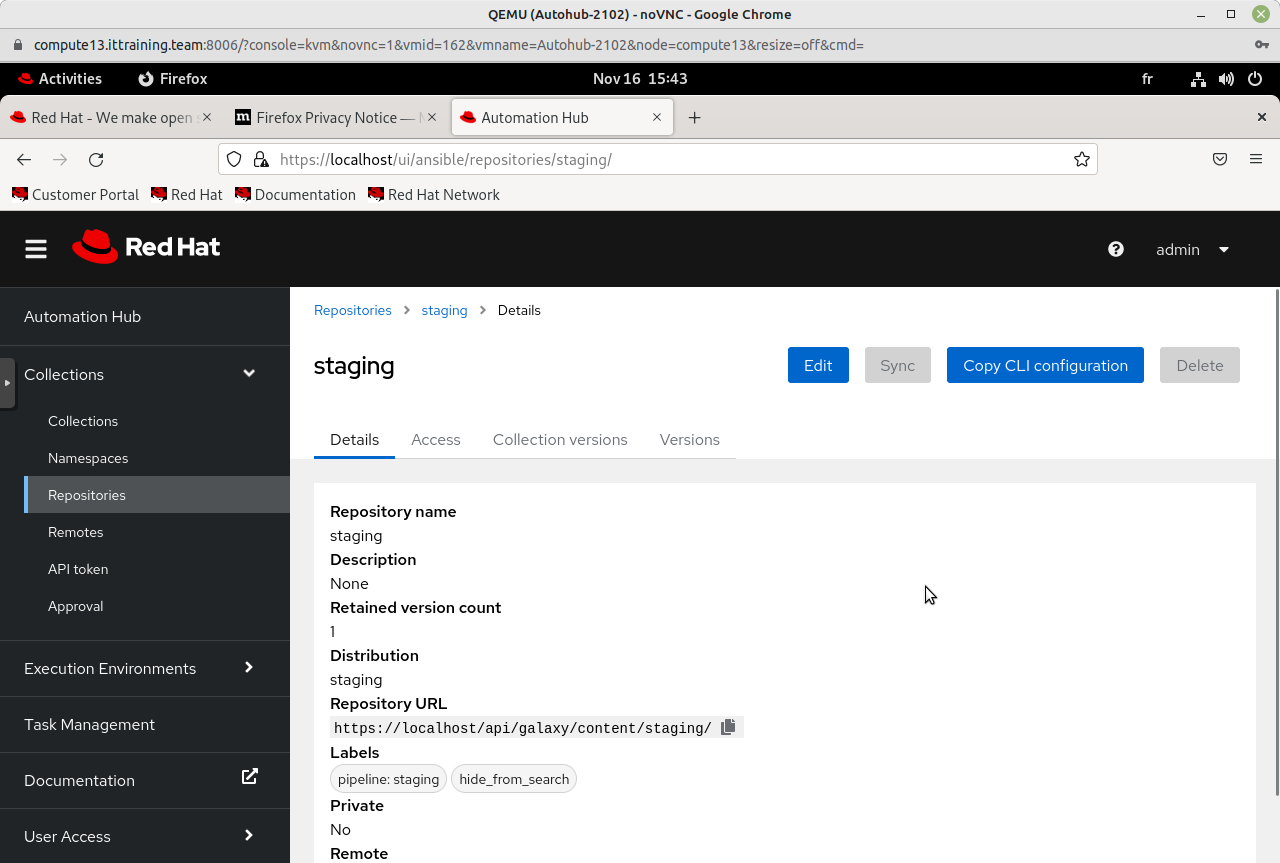1280x863 pixels.
Task: Open Approval in the sidebar
Action: (157, 606)
